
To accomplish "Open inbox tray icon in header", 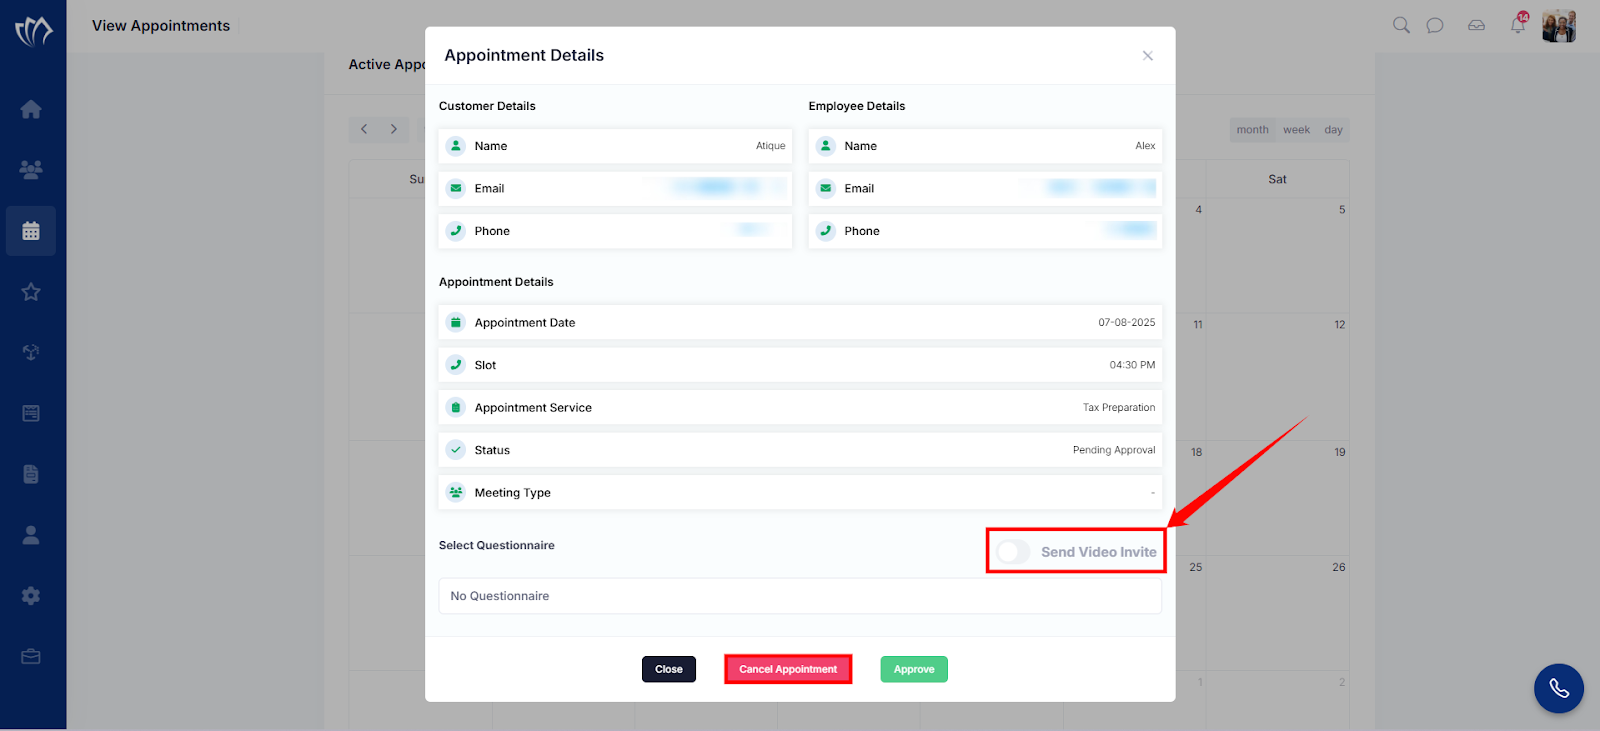I will (x=1476, y=25).
